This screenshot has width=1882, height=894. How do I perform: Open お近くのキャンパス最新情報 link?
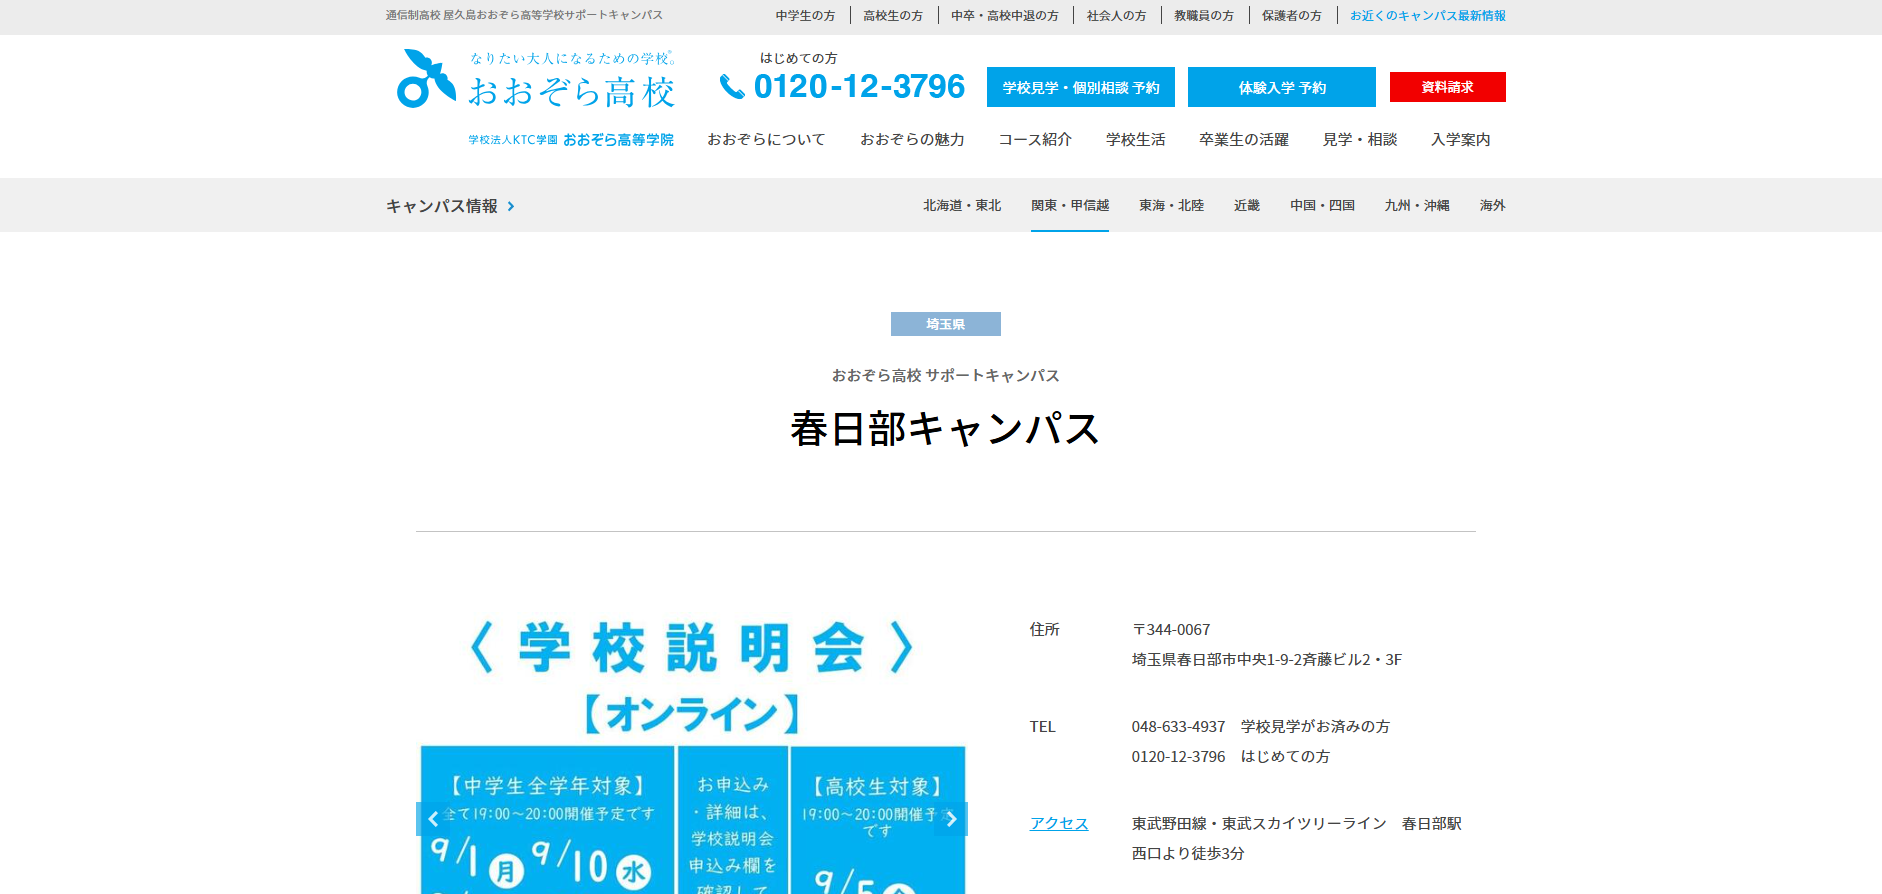pos(1427,16)
